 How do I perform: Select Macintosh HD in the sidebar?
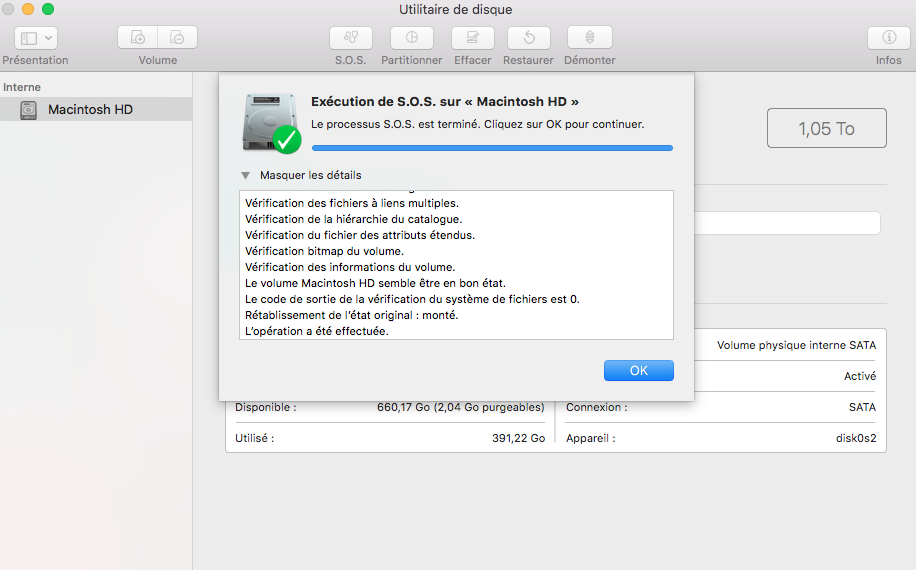pyautogui.click(x=90, y=109)
